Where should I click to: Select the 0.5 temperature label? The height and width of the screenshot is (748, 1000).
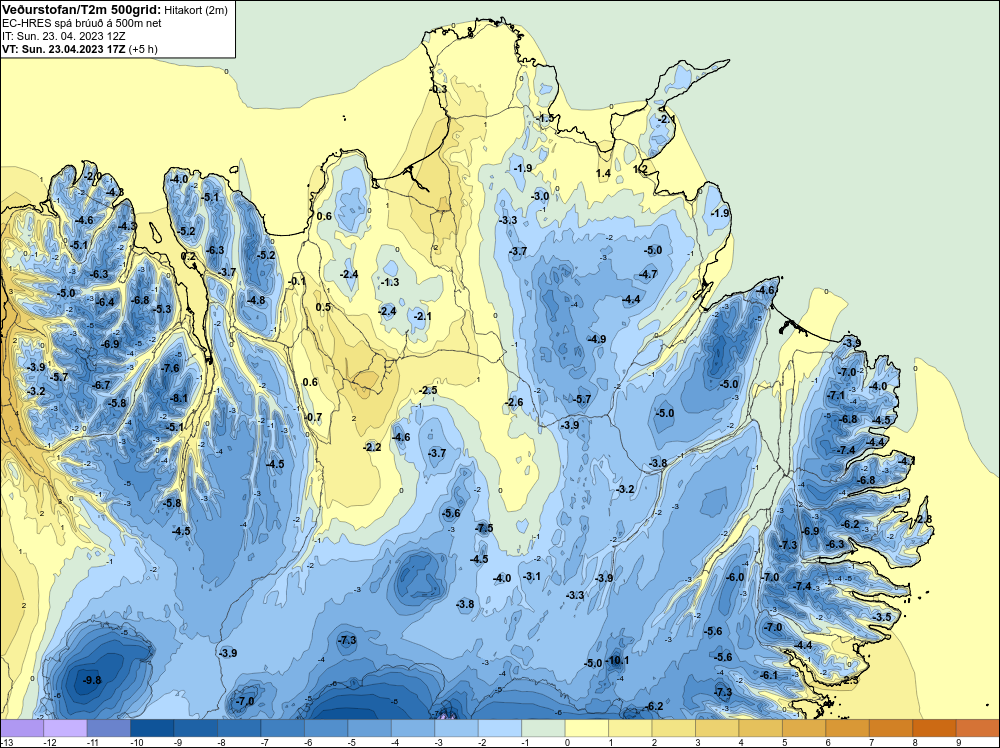coord(324,307)
